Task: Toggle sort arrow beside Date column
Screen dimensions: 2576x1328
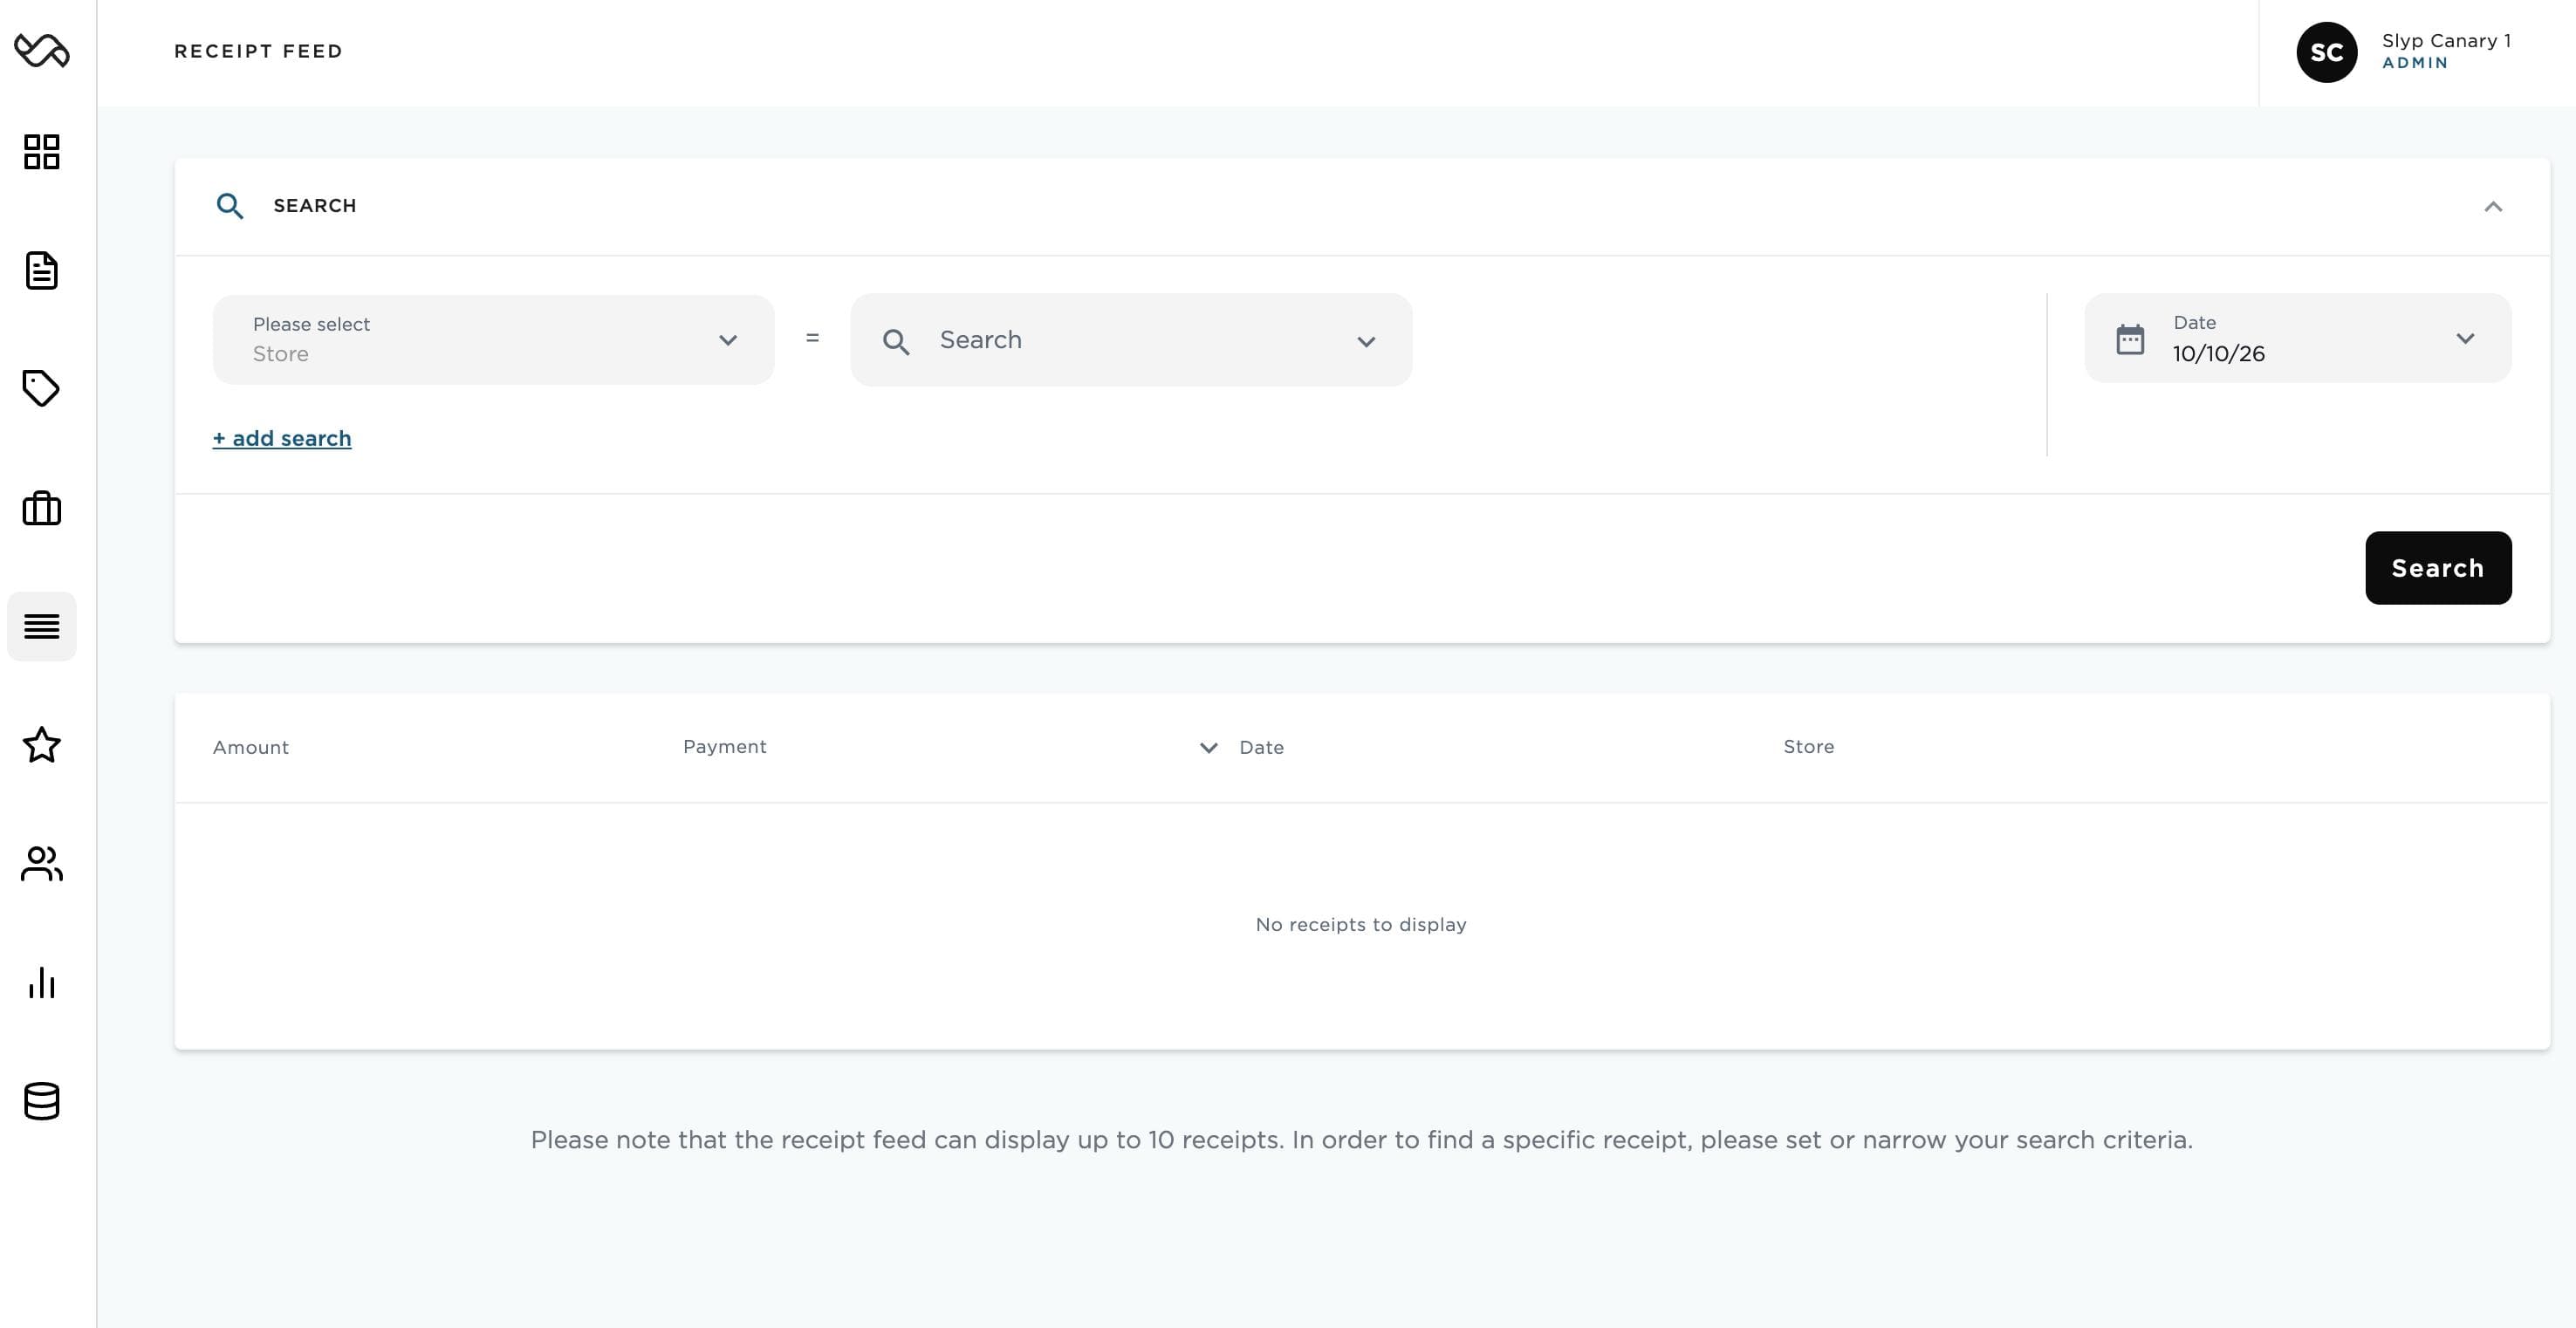Action: coord(1209,748)
